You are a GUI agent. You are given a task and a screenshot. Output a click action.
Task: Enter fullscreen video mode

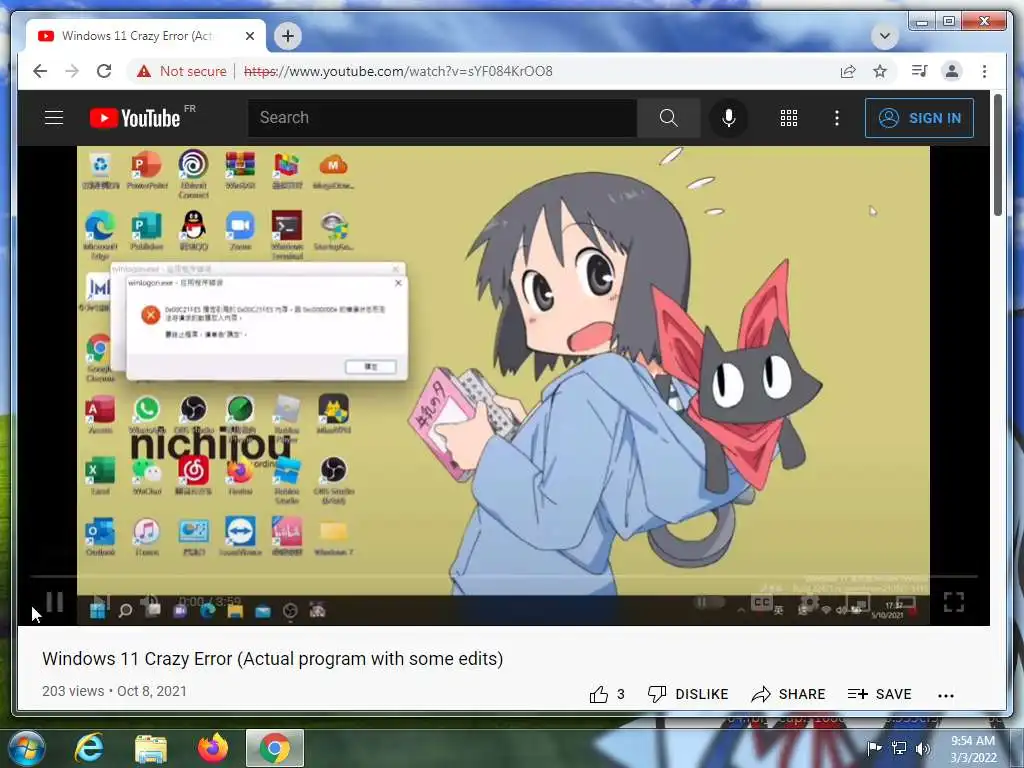tap(953, 601)
